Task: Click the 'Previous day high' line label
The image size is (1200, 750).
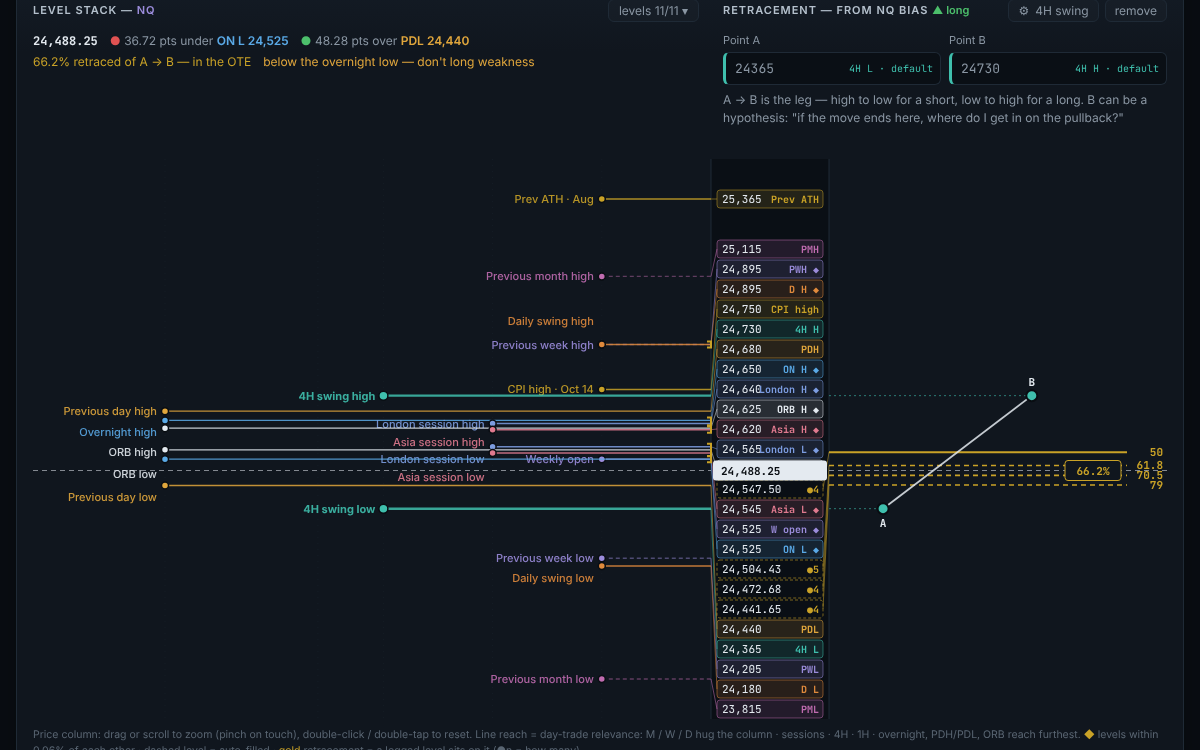Action: 110,411
